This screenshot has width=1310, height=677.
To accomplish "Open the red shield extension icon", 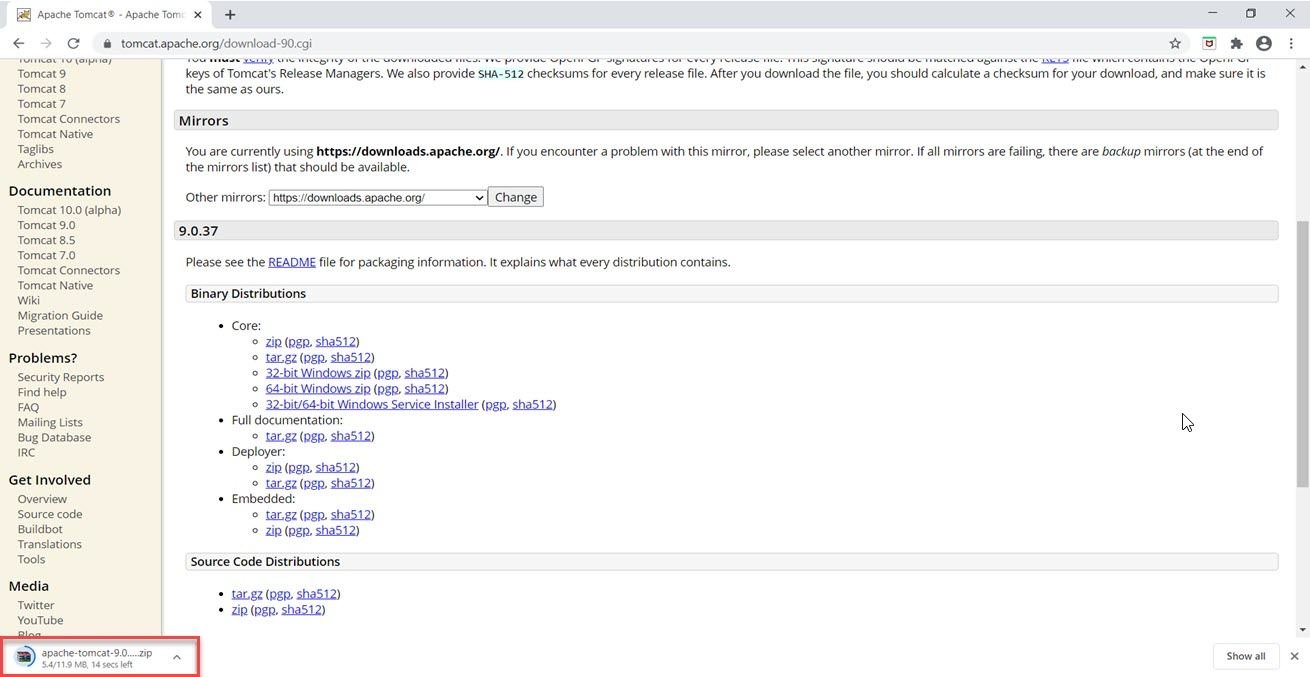I will click(1209, 43).
